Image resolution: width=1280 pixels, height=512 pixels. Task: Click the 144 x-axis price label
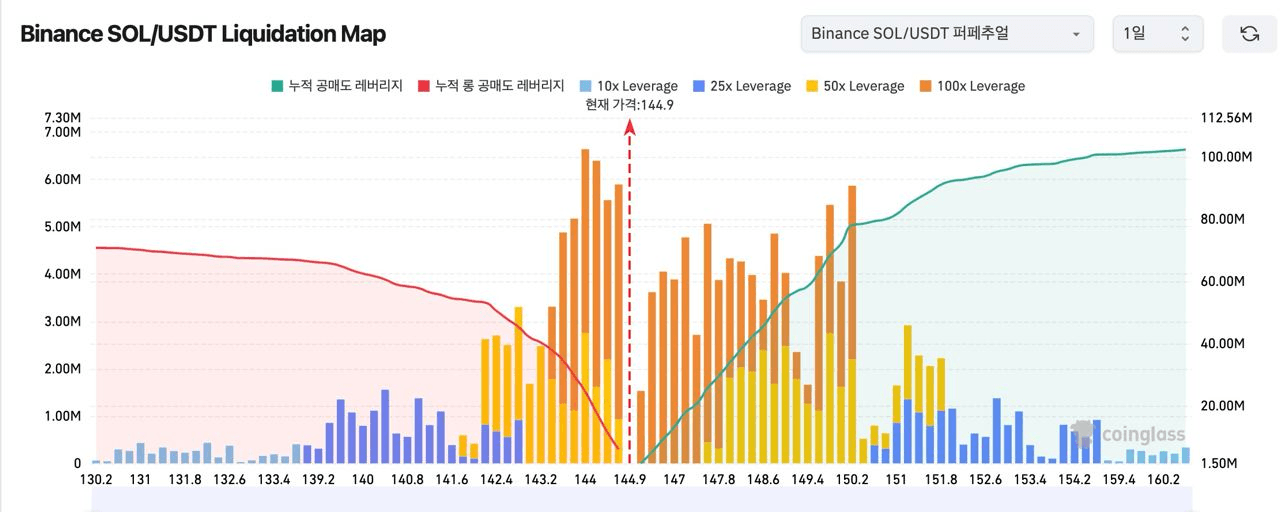coord(585,480)
